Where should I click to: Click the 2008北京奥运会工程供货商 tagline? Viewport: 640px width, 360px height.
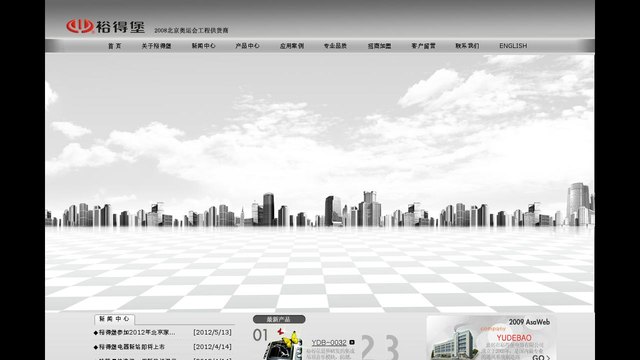[191, 31]
